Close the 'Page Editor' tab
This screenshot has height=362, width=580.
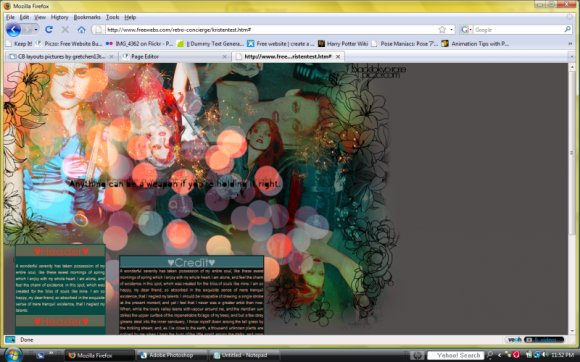point(225,57)
